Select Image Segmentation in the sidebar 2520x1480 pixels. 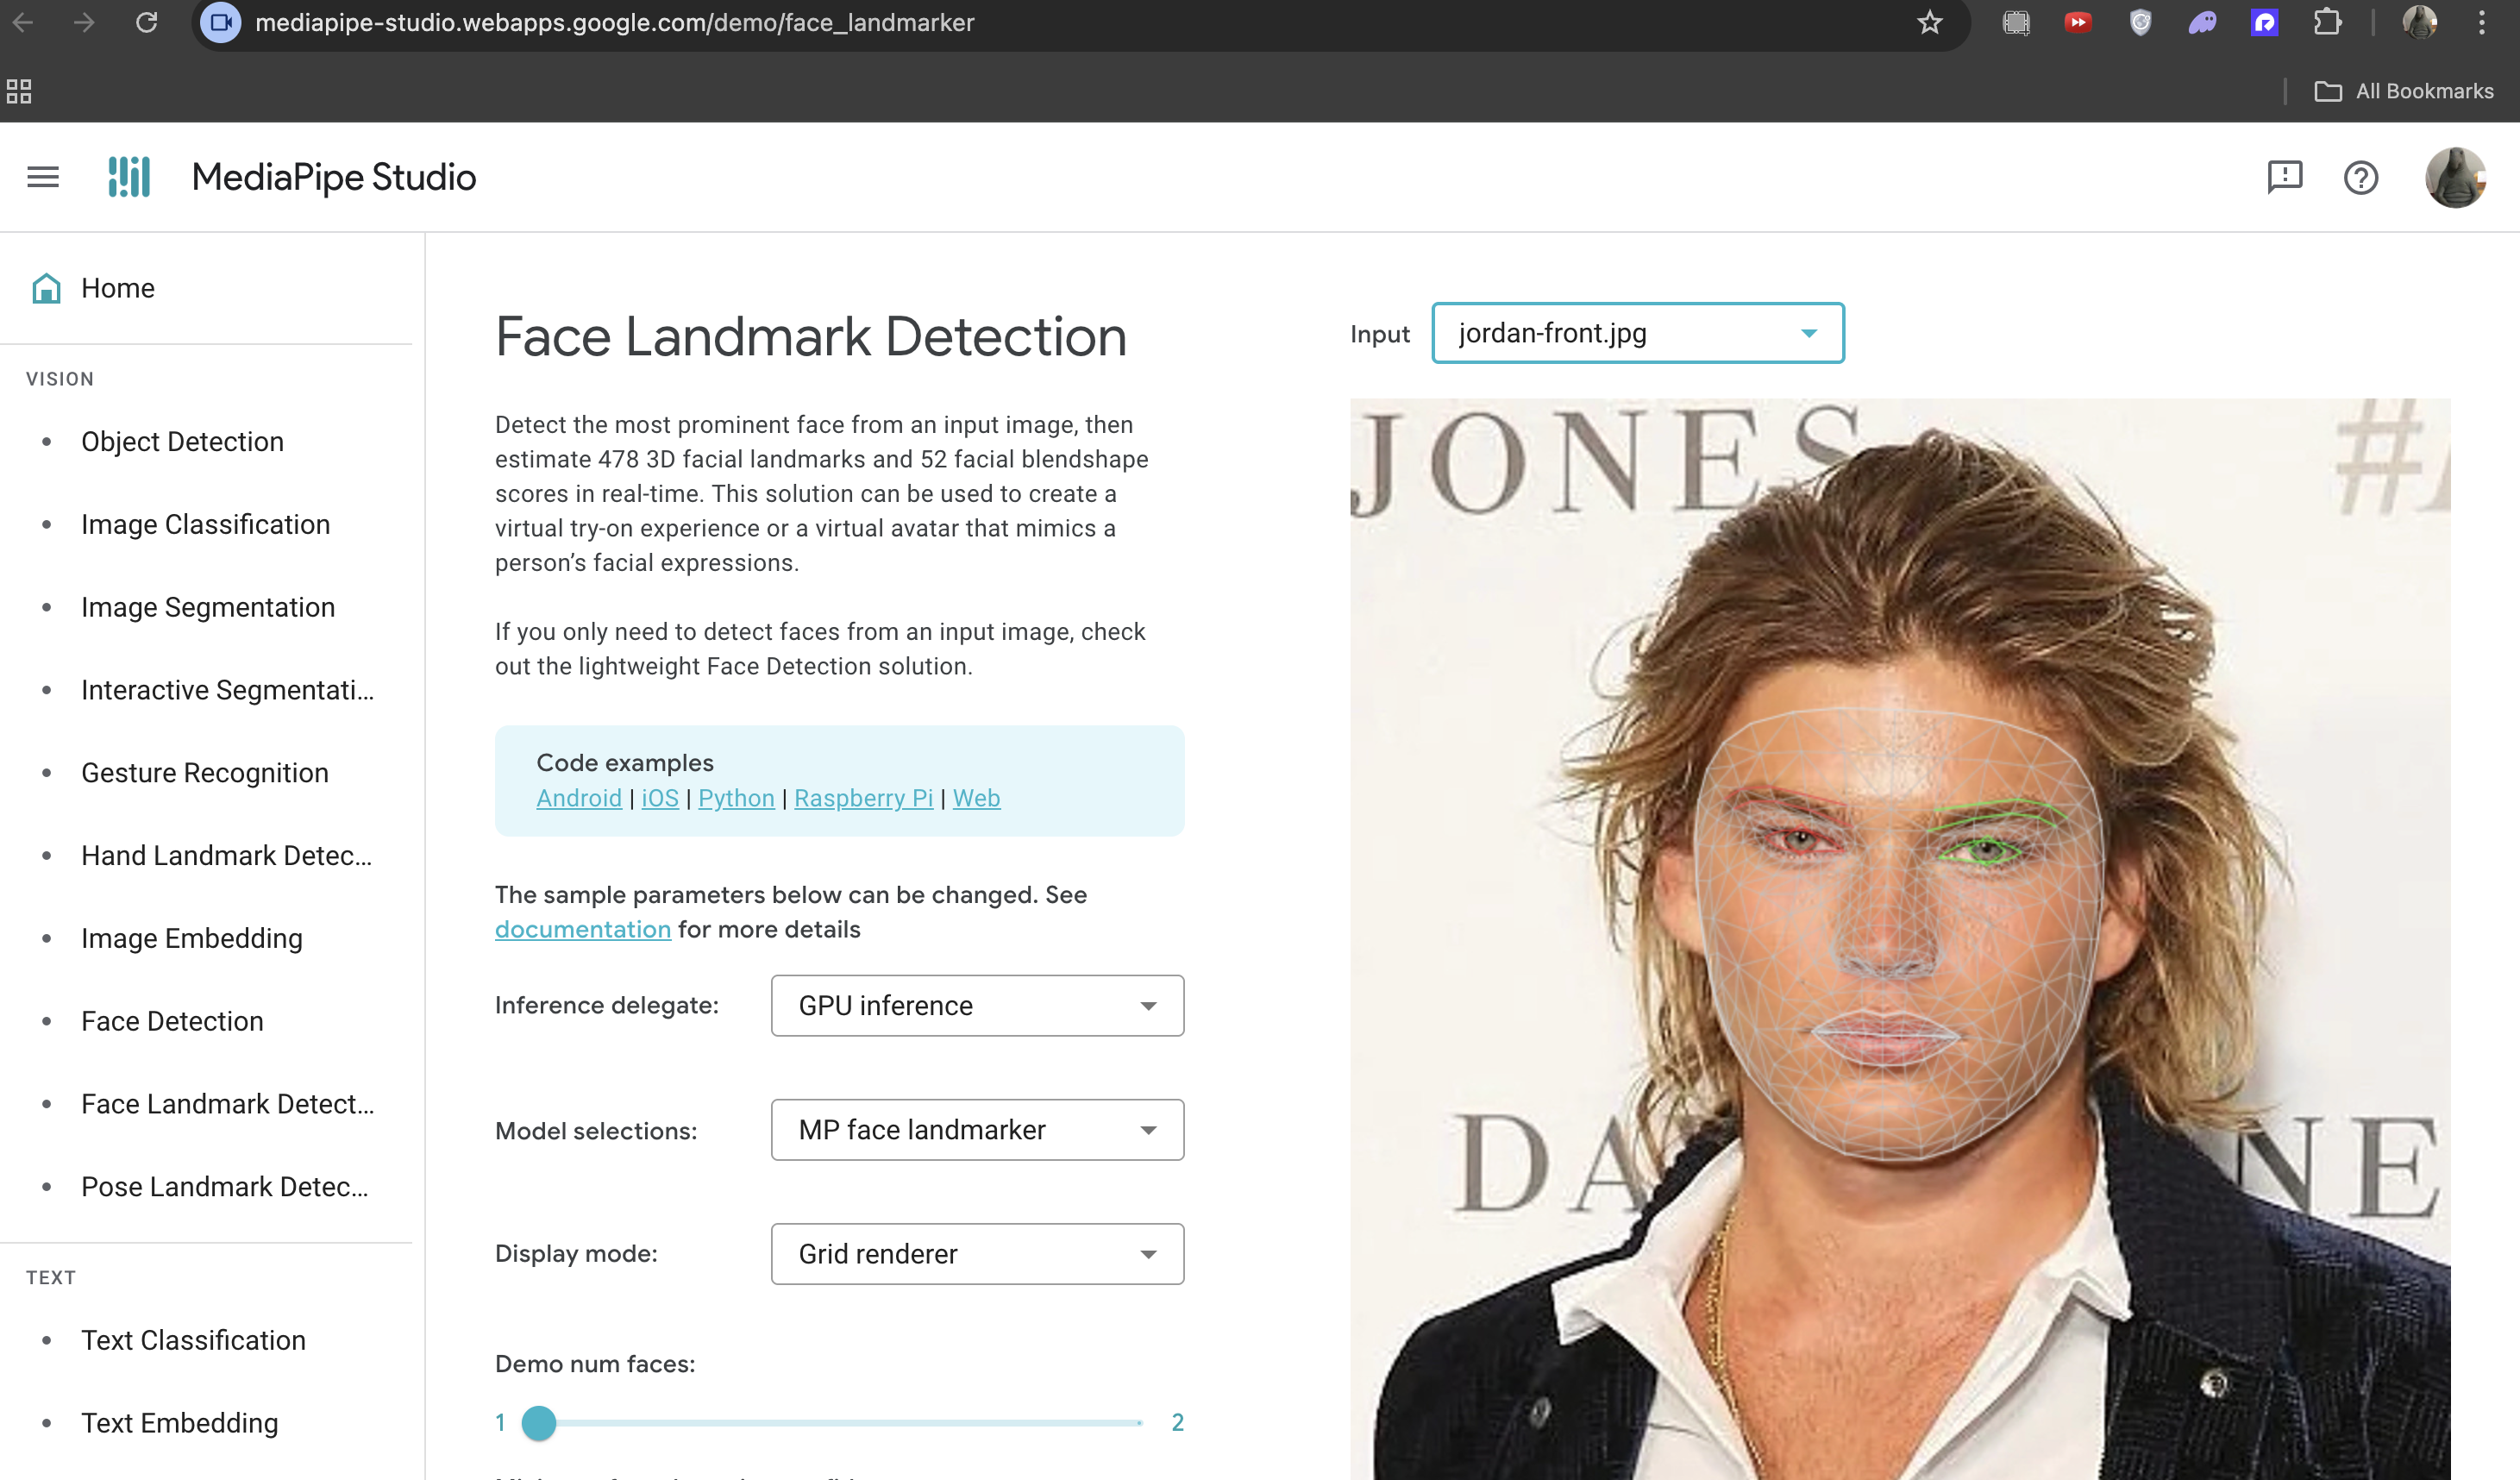pos(208,607)
